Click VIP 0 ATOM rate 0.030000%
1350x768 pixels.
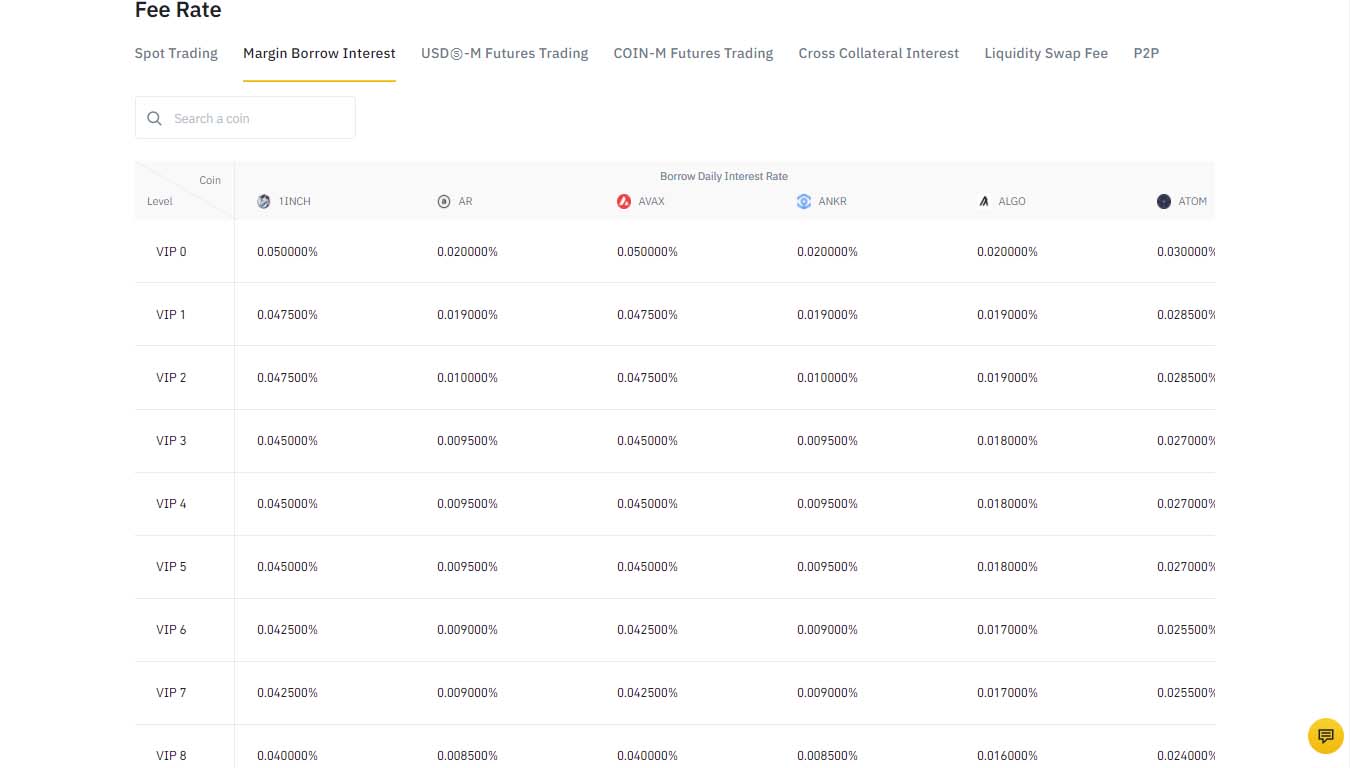(x=1186, y=252)
